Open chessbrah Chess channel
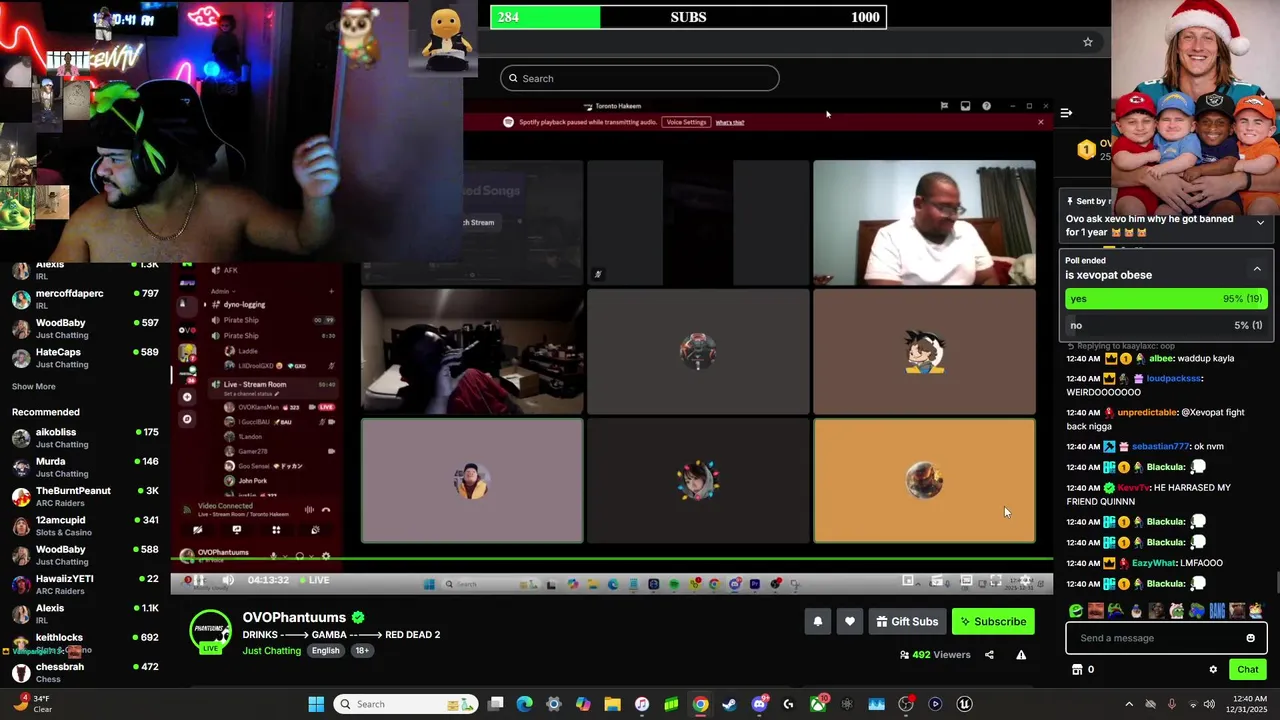The height and width of the screenshot is (720, 1280). click(85, 673)
